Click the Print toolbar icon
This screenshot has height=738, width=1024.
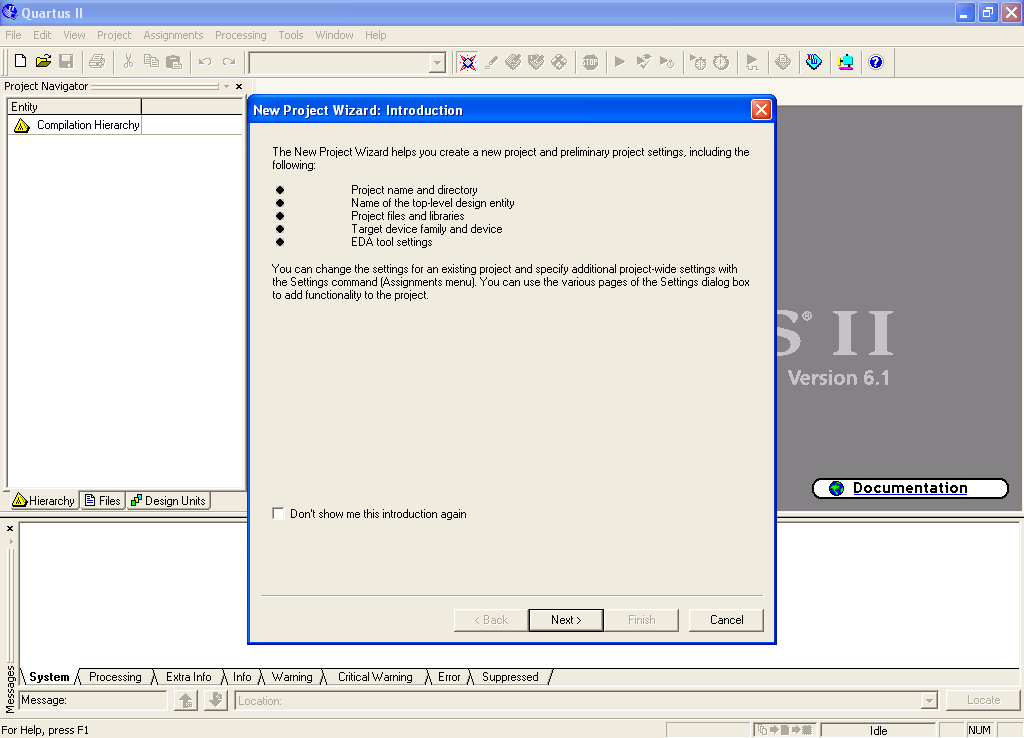pyautogui.click(x=97, y=62)
